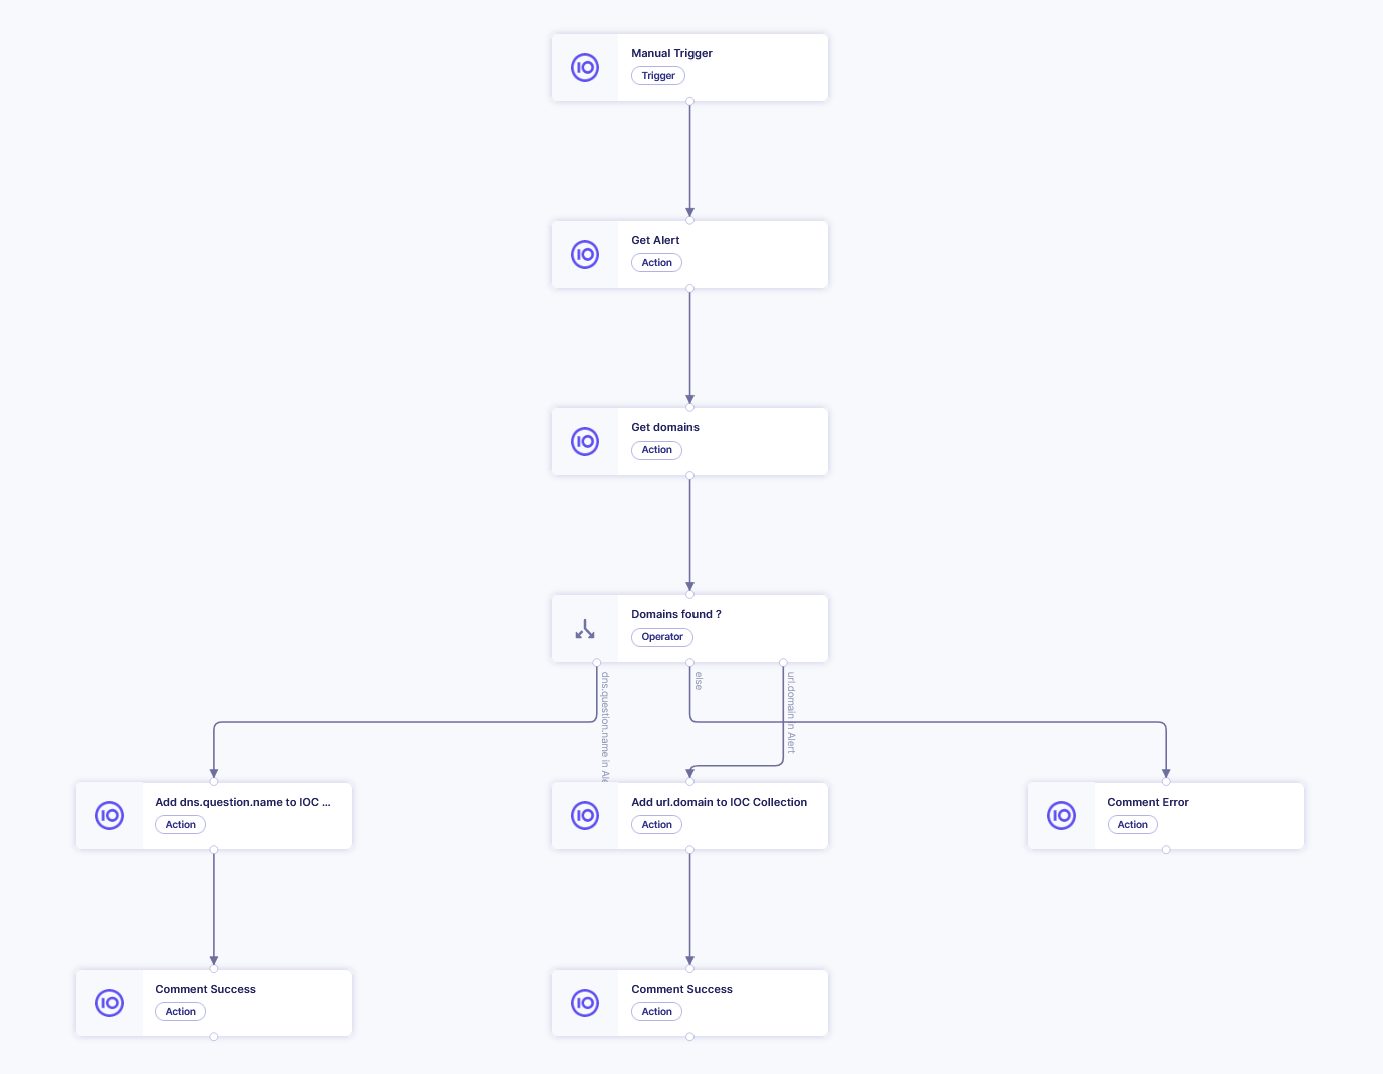The width and height of the screenshot is (1383, 1074).
Task: Click the Action tag on Comment Error
Action: pyautogui.click(x=1133, y=825)
